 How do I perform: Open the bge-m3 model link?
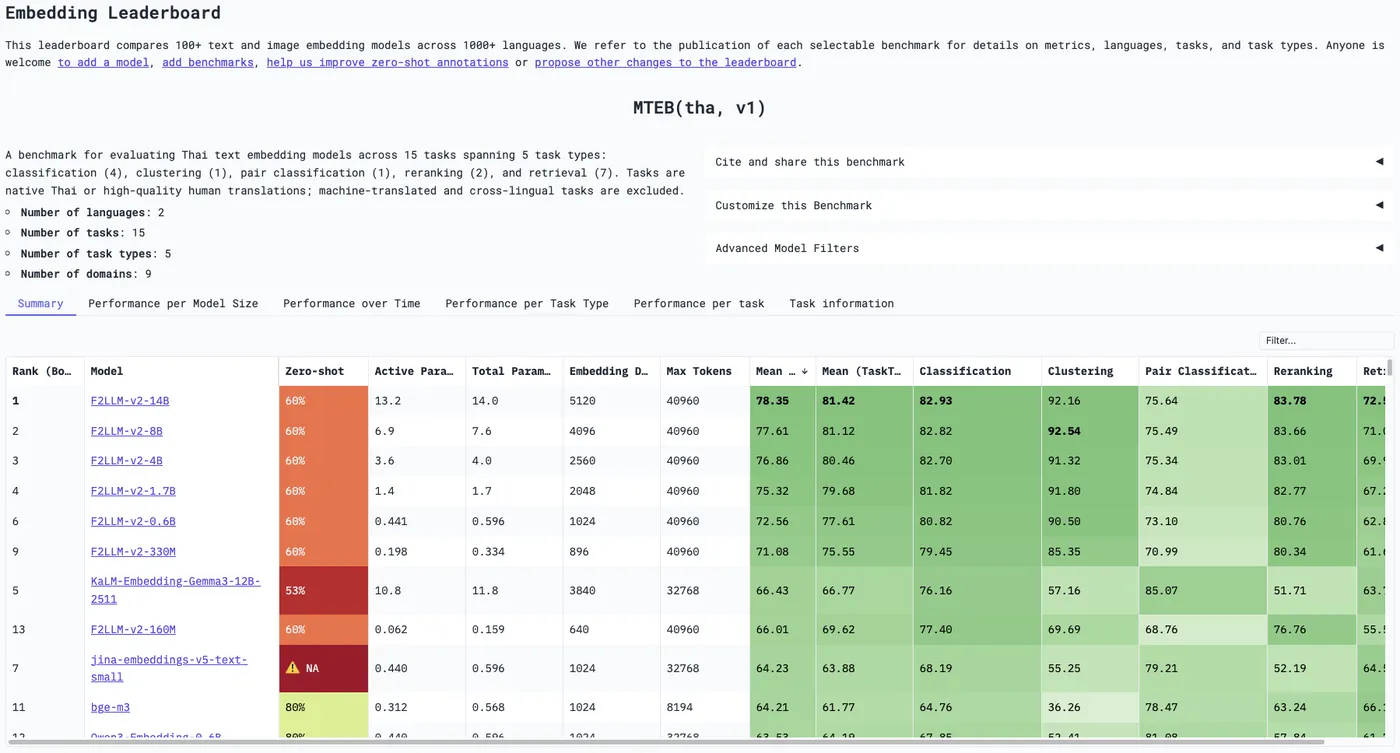tap(110, 707)
